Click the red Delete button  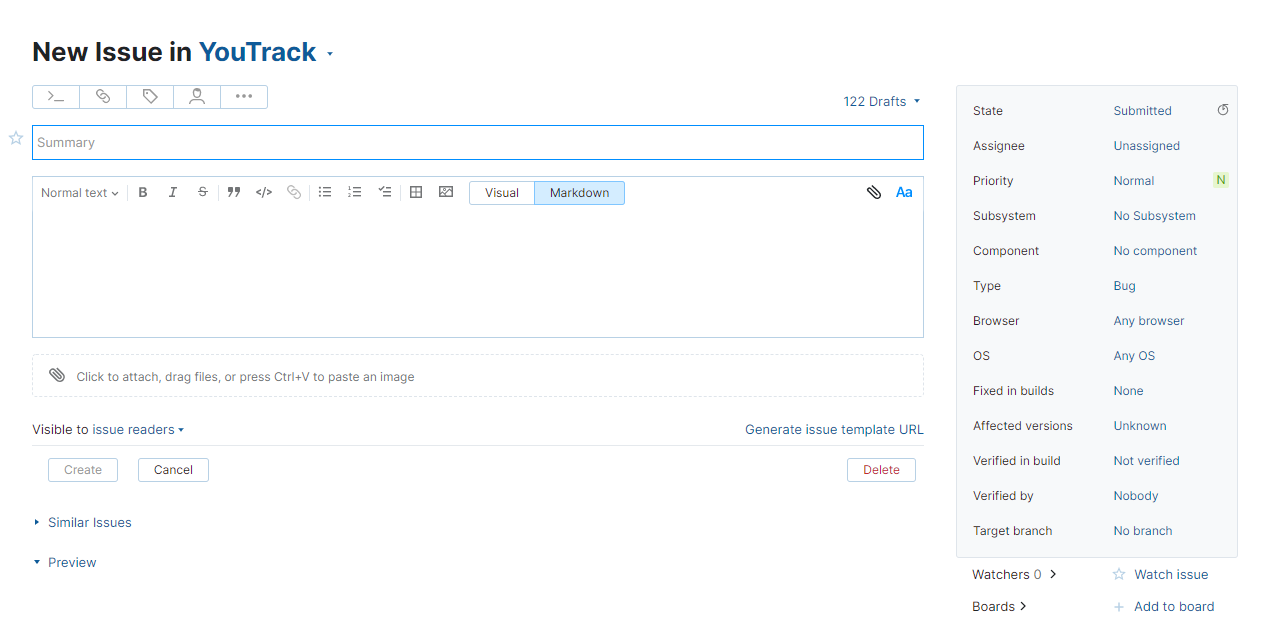[881, 470]
